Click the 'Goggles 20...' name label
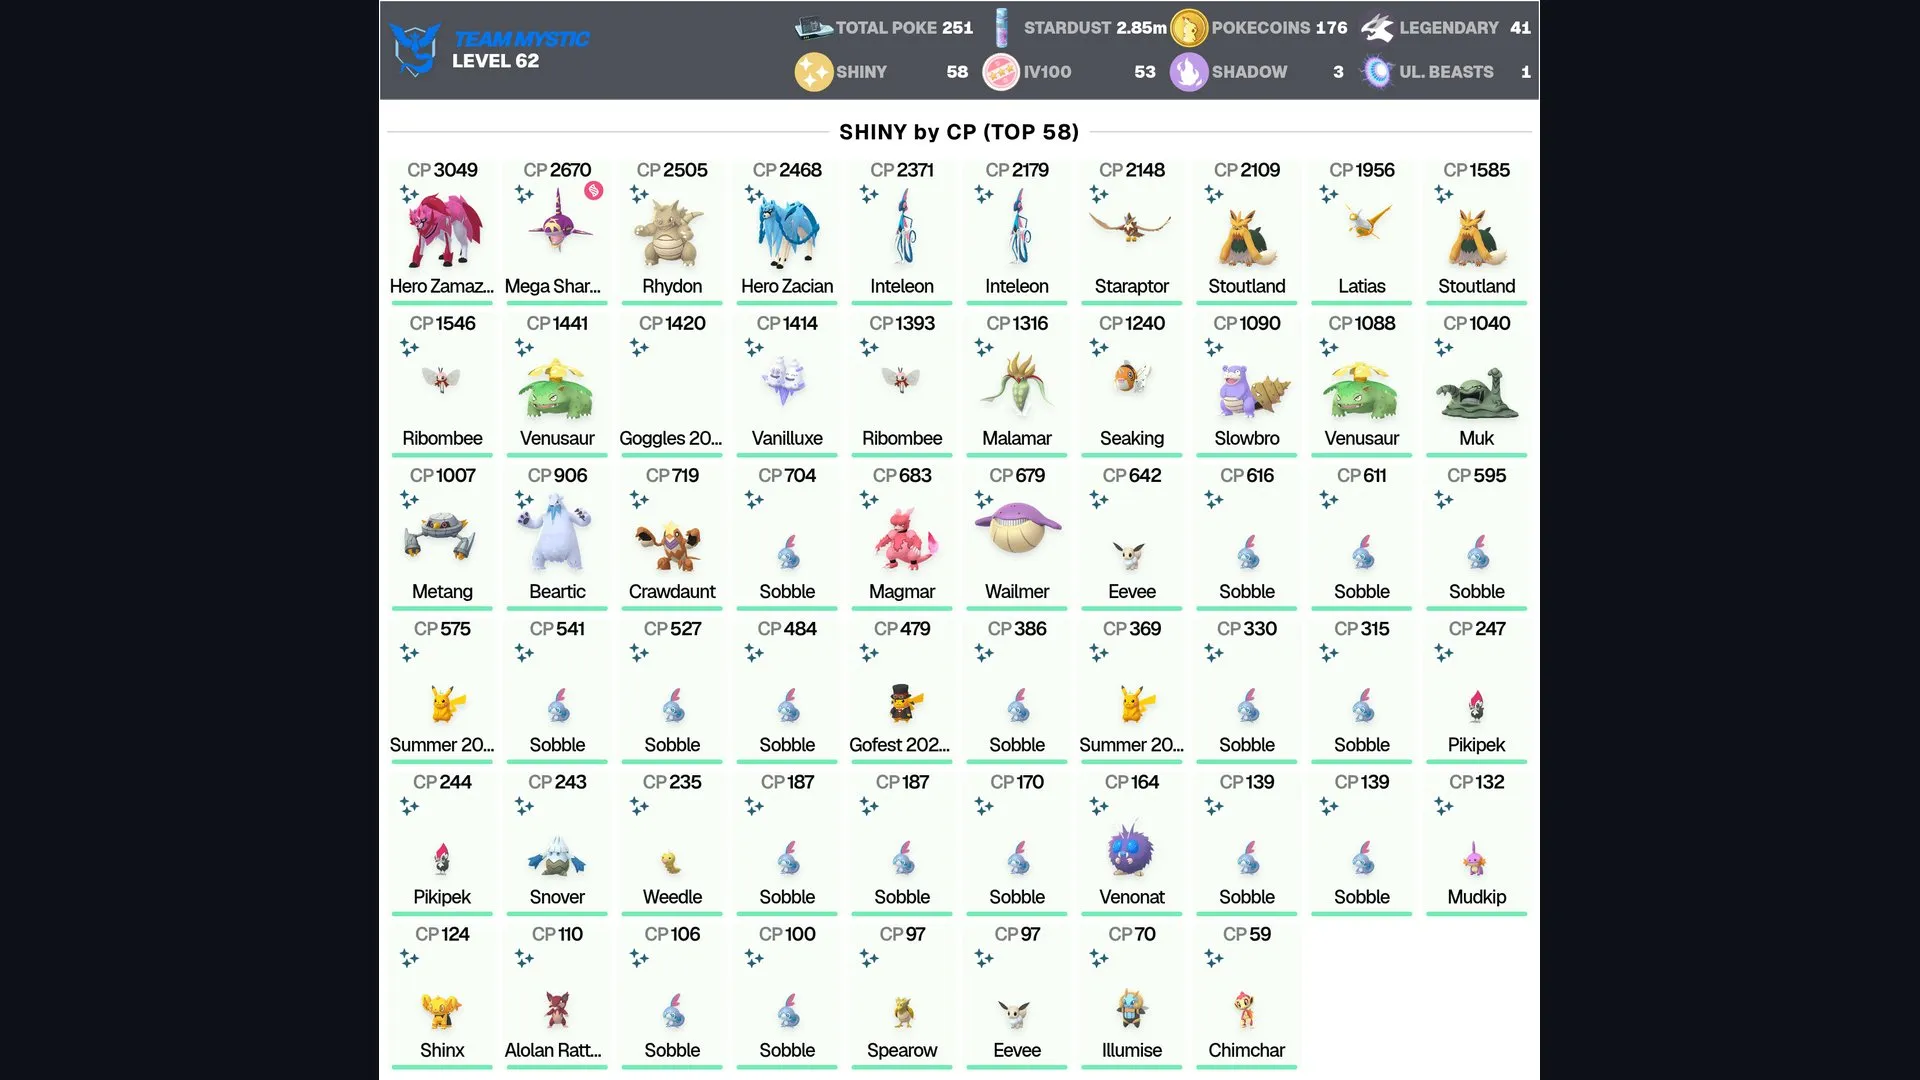Image resolution: width=1920 pixels, height=1080 pixels. point(670,438)
